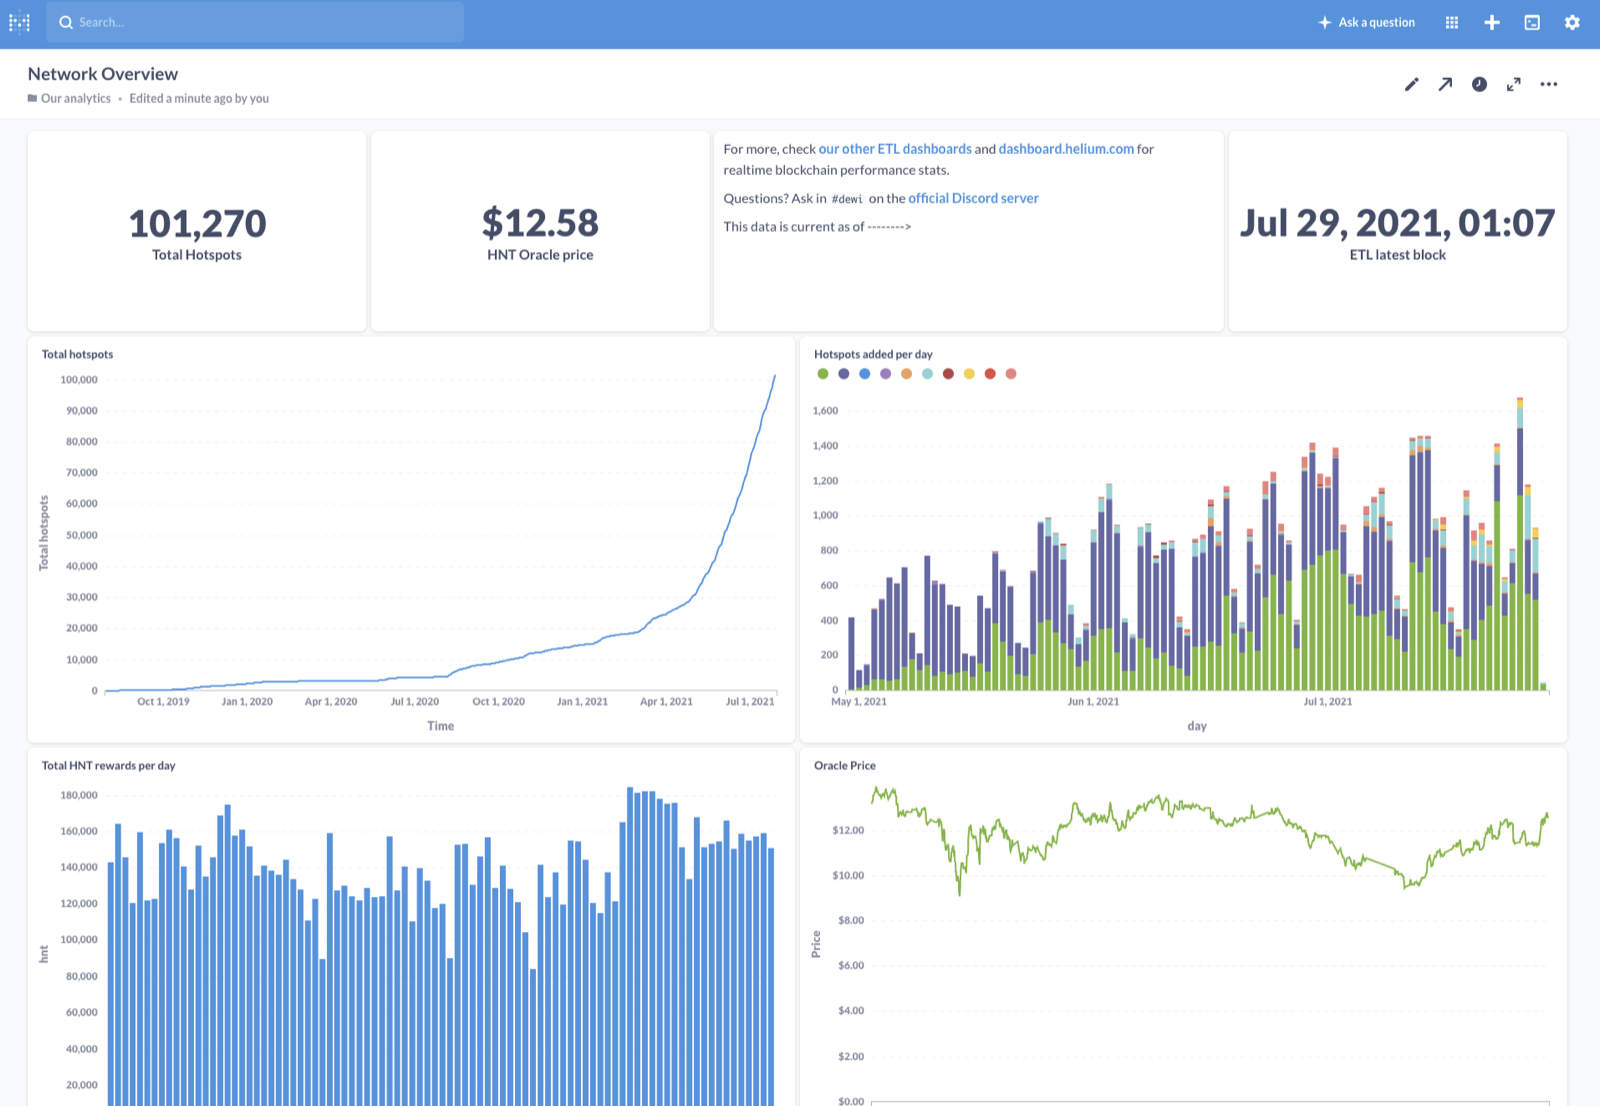Screen dimensions: 1600x1106
Task: Click the 'day' axis label of Hotspots added chart
Action: pyautogui.click(x=1197, y=726)
